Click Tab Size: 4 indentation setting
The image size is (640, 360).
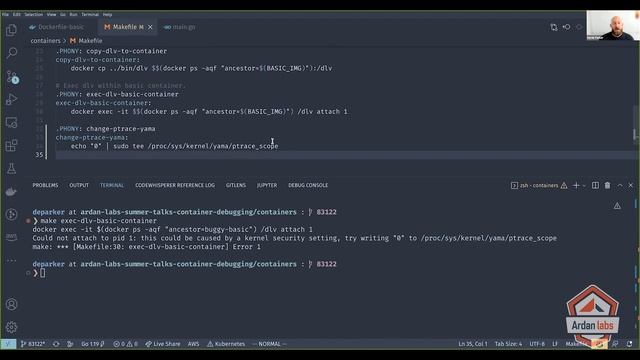point(508,344)
